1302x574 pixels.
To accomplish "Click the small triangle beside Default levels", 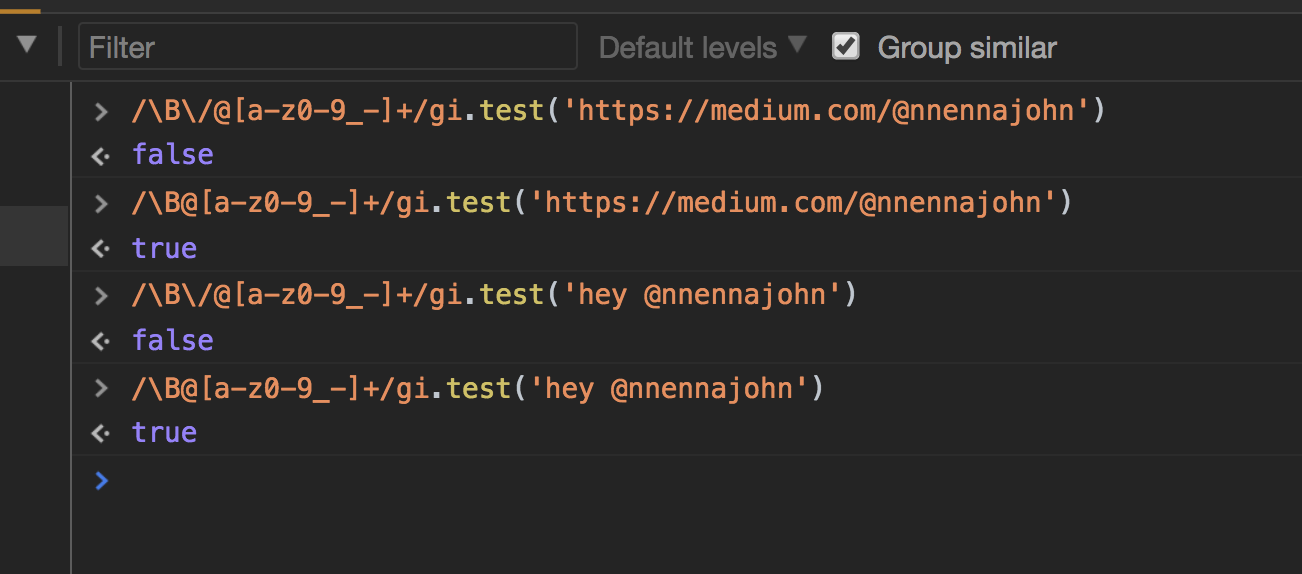I will point(797,44).
